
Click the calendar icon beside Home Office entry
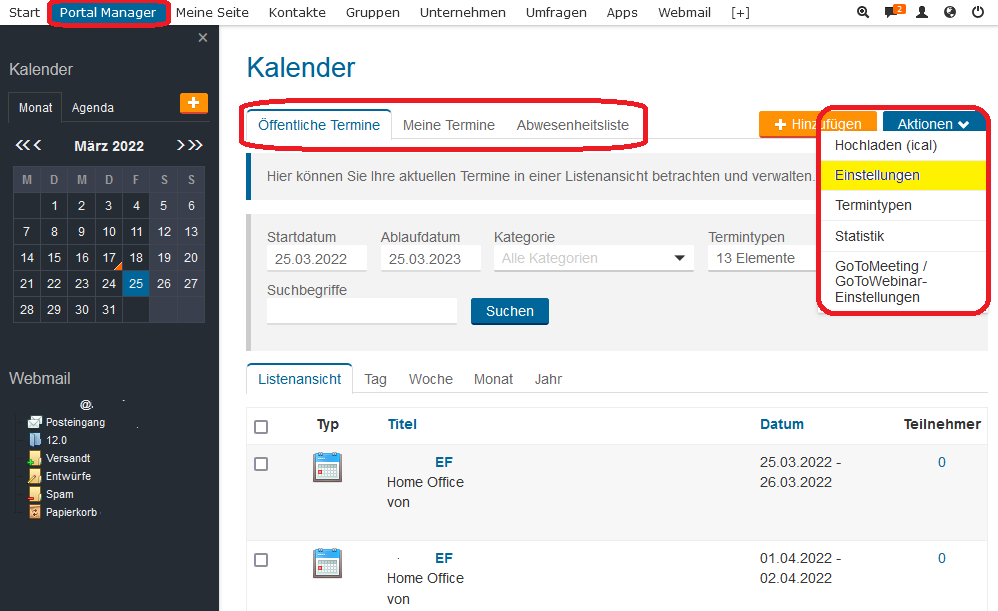[x=327, y=467]
